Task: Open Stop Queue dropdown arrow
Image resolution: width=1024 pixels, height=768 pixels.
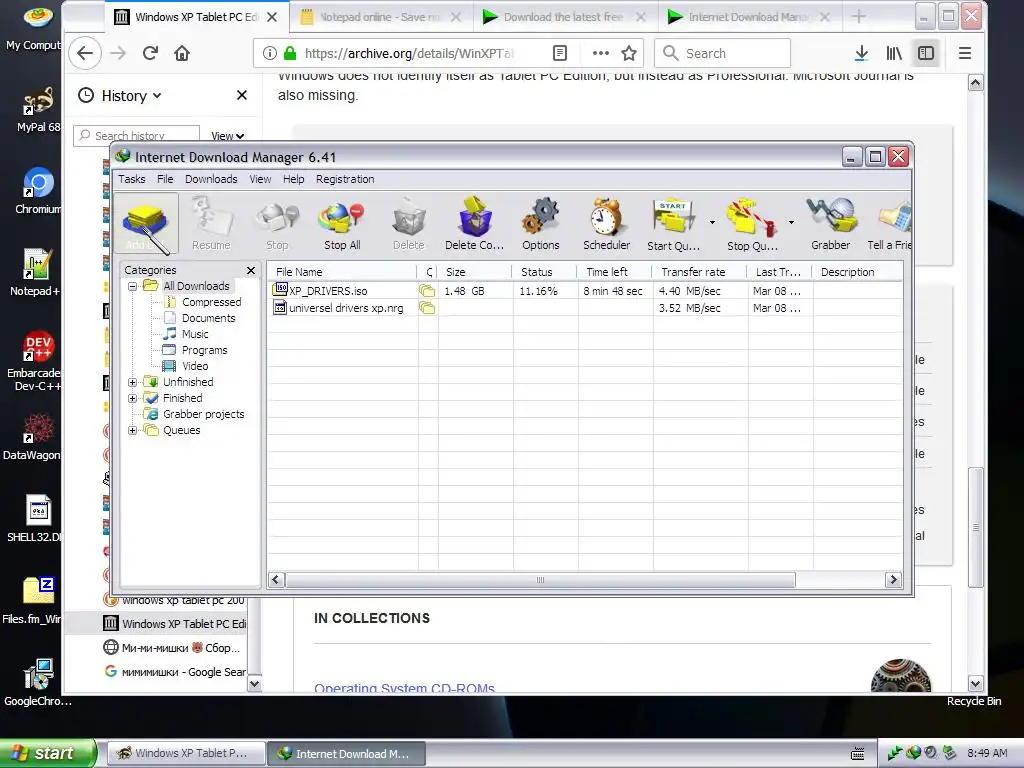Action: point(791,223)
